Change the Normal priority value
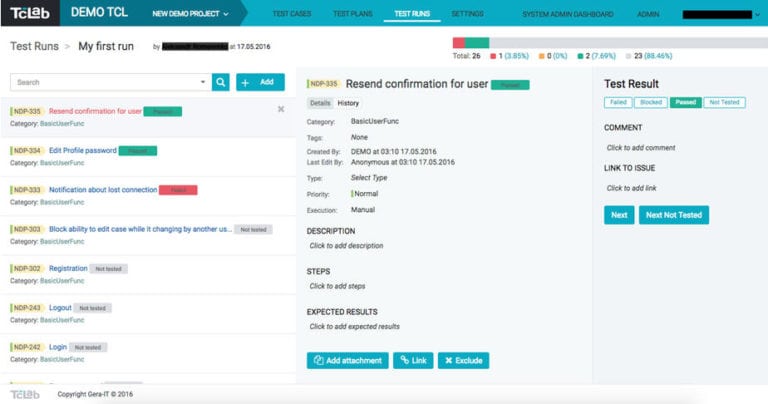This screenshot has width=768, height=404. (365, 194)
